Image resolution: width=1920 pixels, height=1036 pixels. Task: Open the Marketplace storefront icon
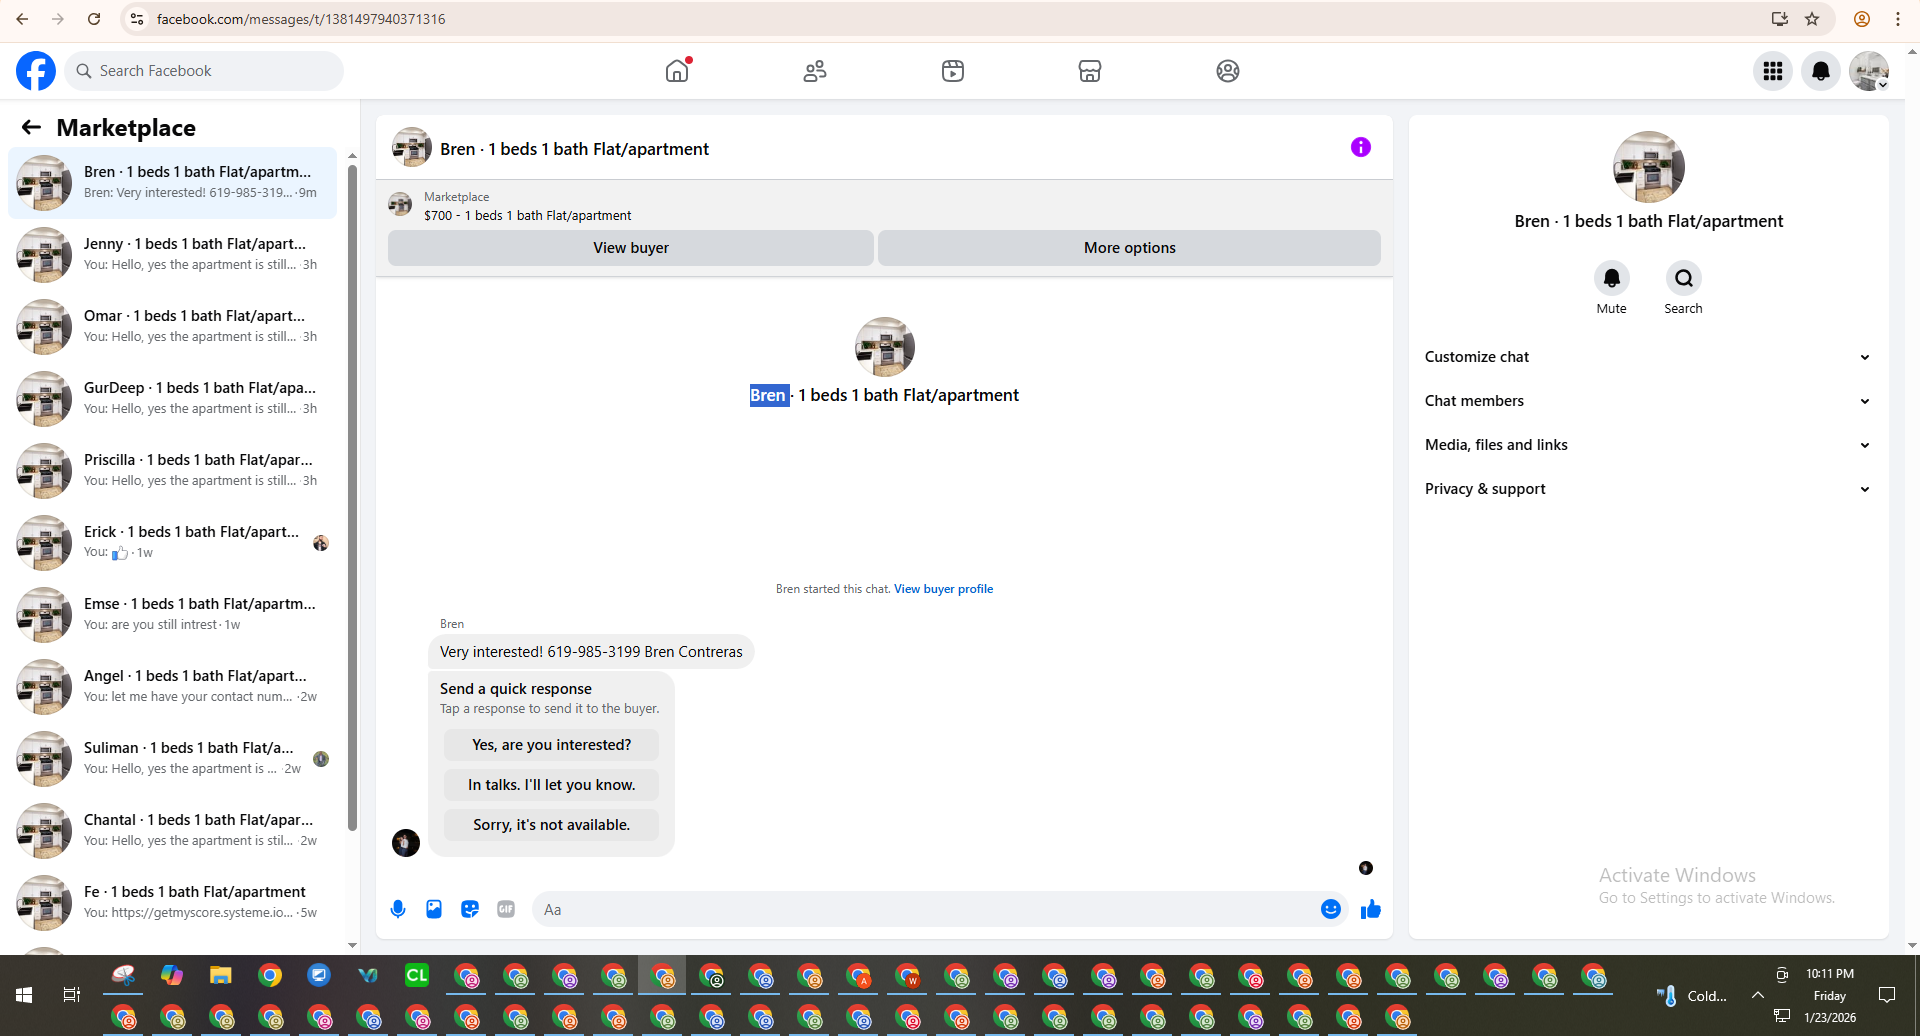pos(1090,71)
